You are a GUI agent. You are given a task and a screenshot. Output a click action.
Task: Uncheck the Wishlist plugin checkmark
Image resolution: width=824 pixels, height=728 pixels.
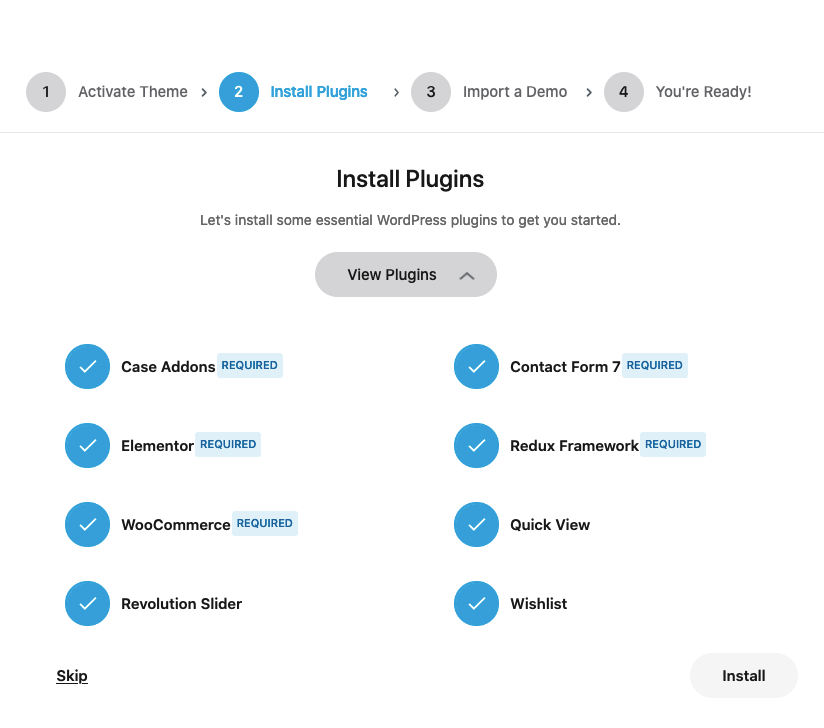tap(476, 603)
